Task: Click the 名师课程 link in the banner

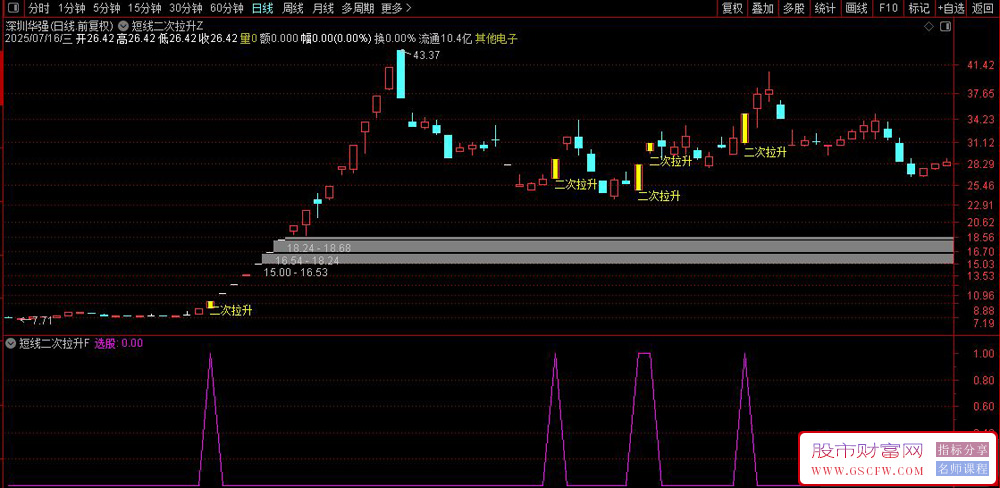Action: pos(962,469)
